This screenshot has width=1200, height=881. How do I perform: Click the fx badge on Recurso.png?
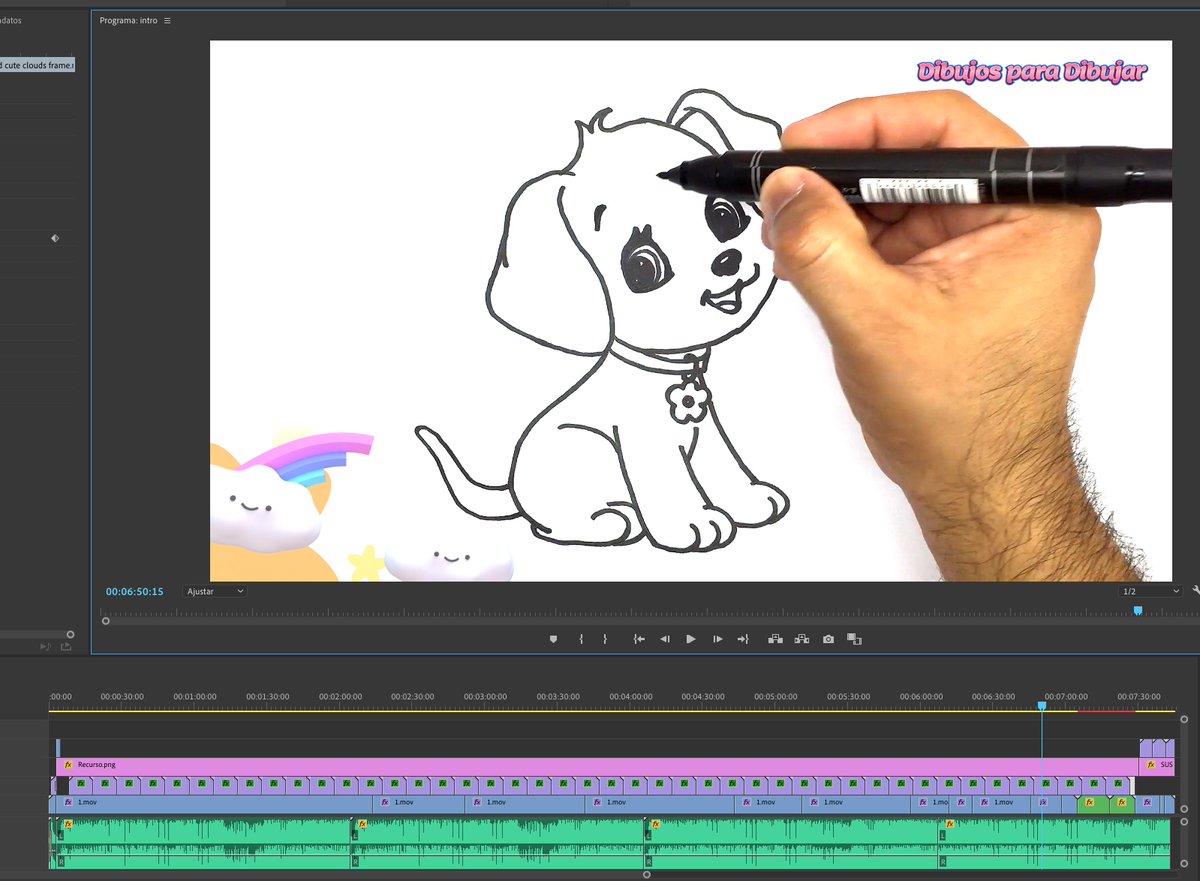[x=68, y=765]
